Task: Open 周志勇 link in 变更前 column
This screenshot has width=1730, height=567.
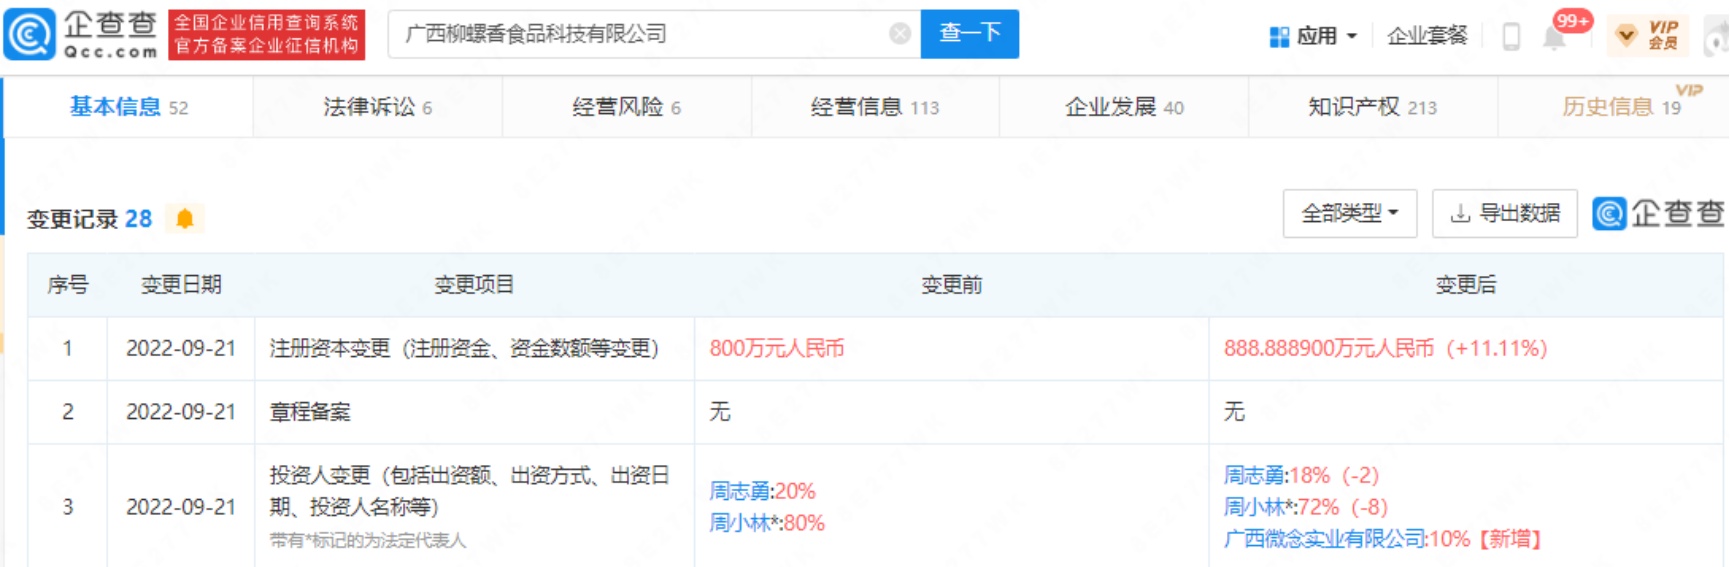Action: pos(738,491)
